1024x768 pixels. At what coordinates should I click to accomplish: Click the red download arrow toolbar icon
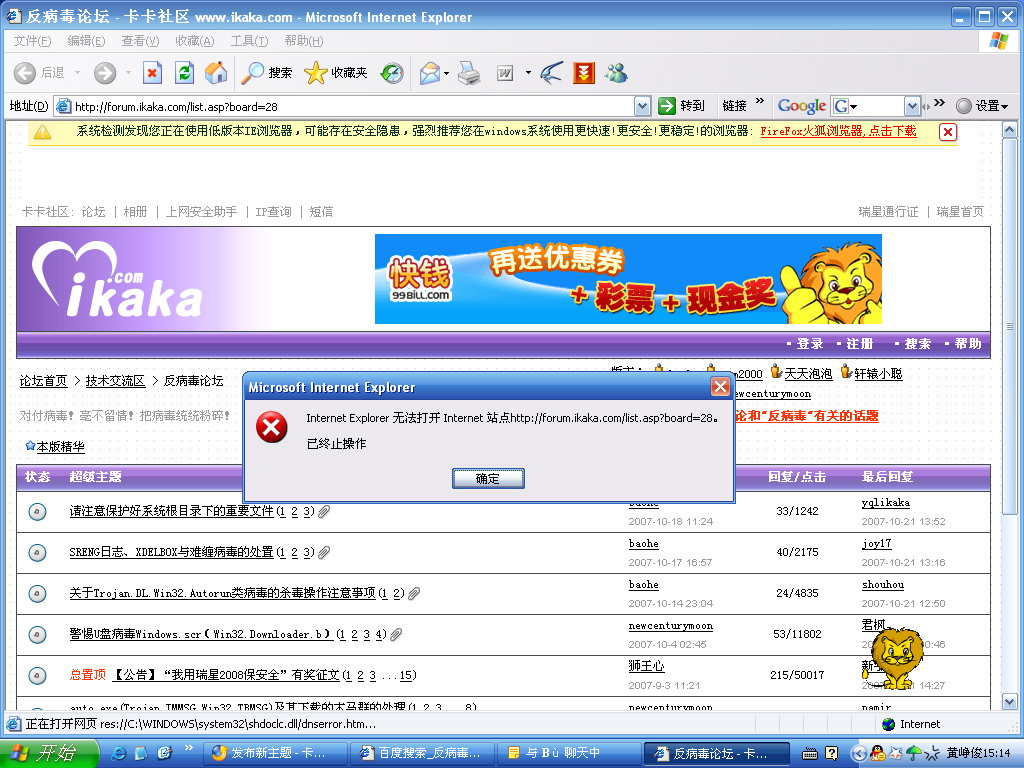tap(584, 72)
